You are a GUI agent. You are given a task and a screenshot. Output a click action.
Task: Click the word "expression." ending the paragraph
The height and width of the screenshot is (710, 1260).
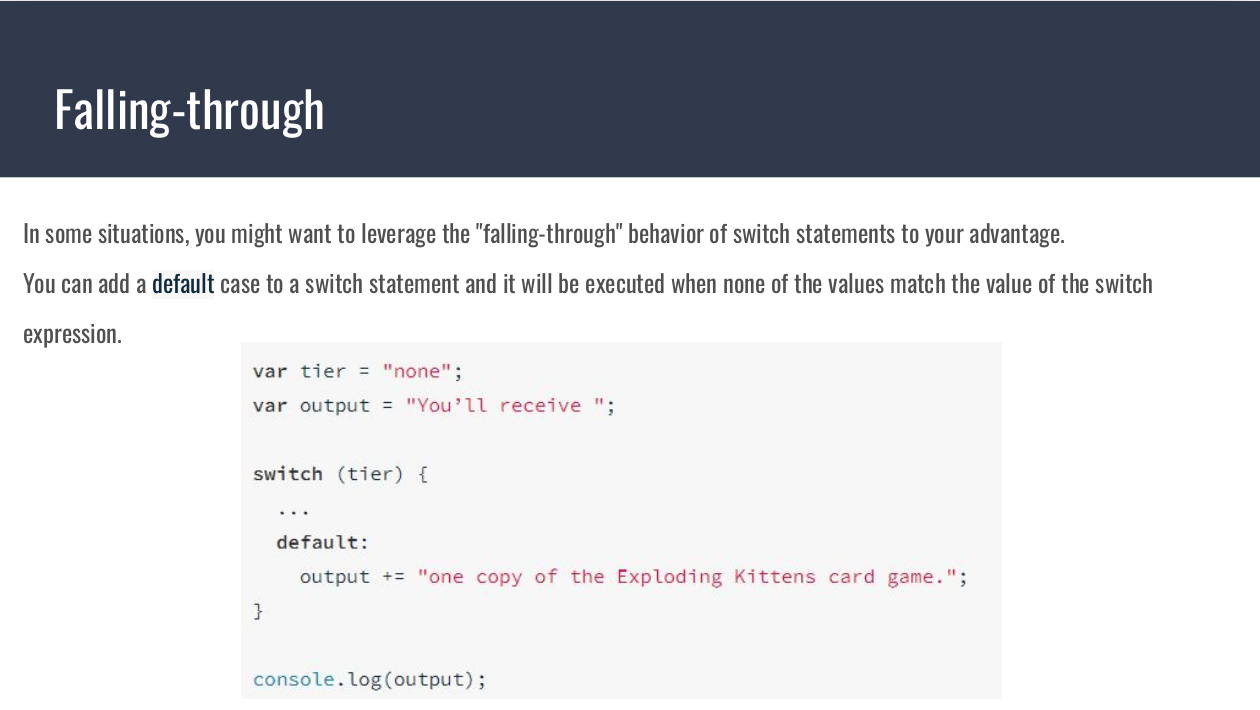tap(72, 334)
